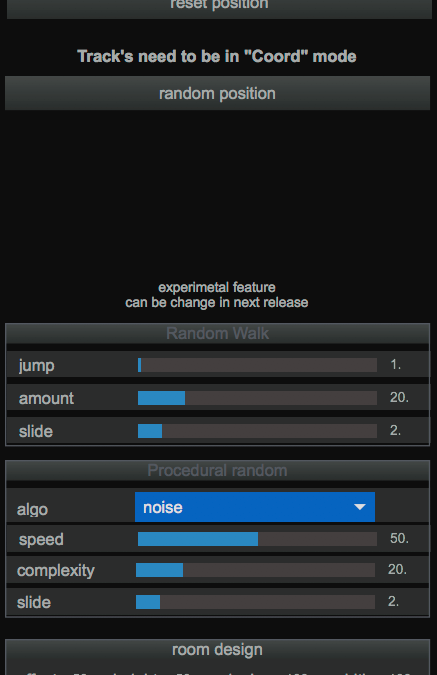Collapse the Procedural random section header
The image size is (437, 675).
coord(217,471)
